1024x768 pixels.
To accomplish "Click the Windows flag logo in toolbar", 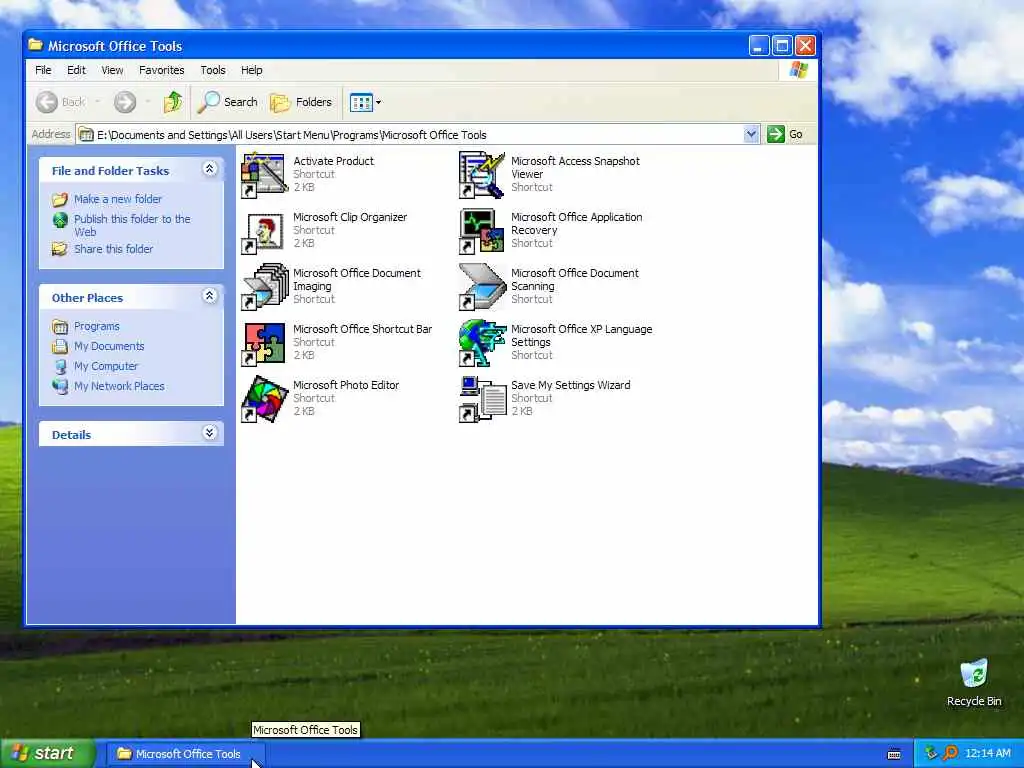I will point(798,70).
